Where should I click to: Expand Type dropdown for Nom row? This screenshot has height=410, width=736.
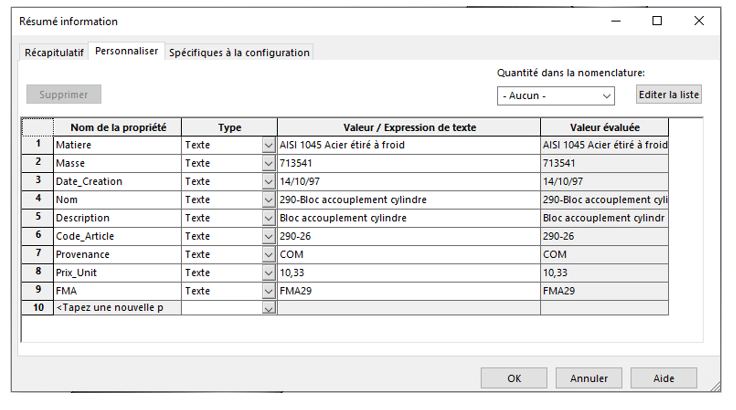click(x=268, y=200)
